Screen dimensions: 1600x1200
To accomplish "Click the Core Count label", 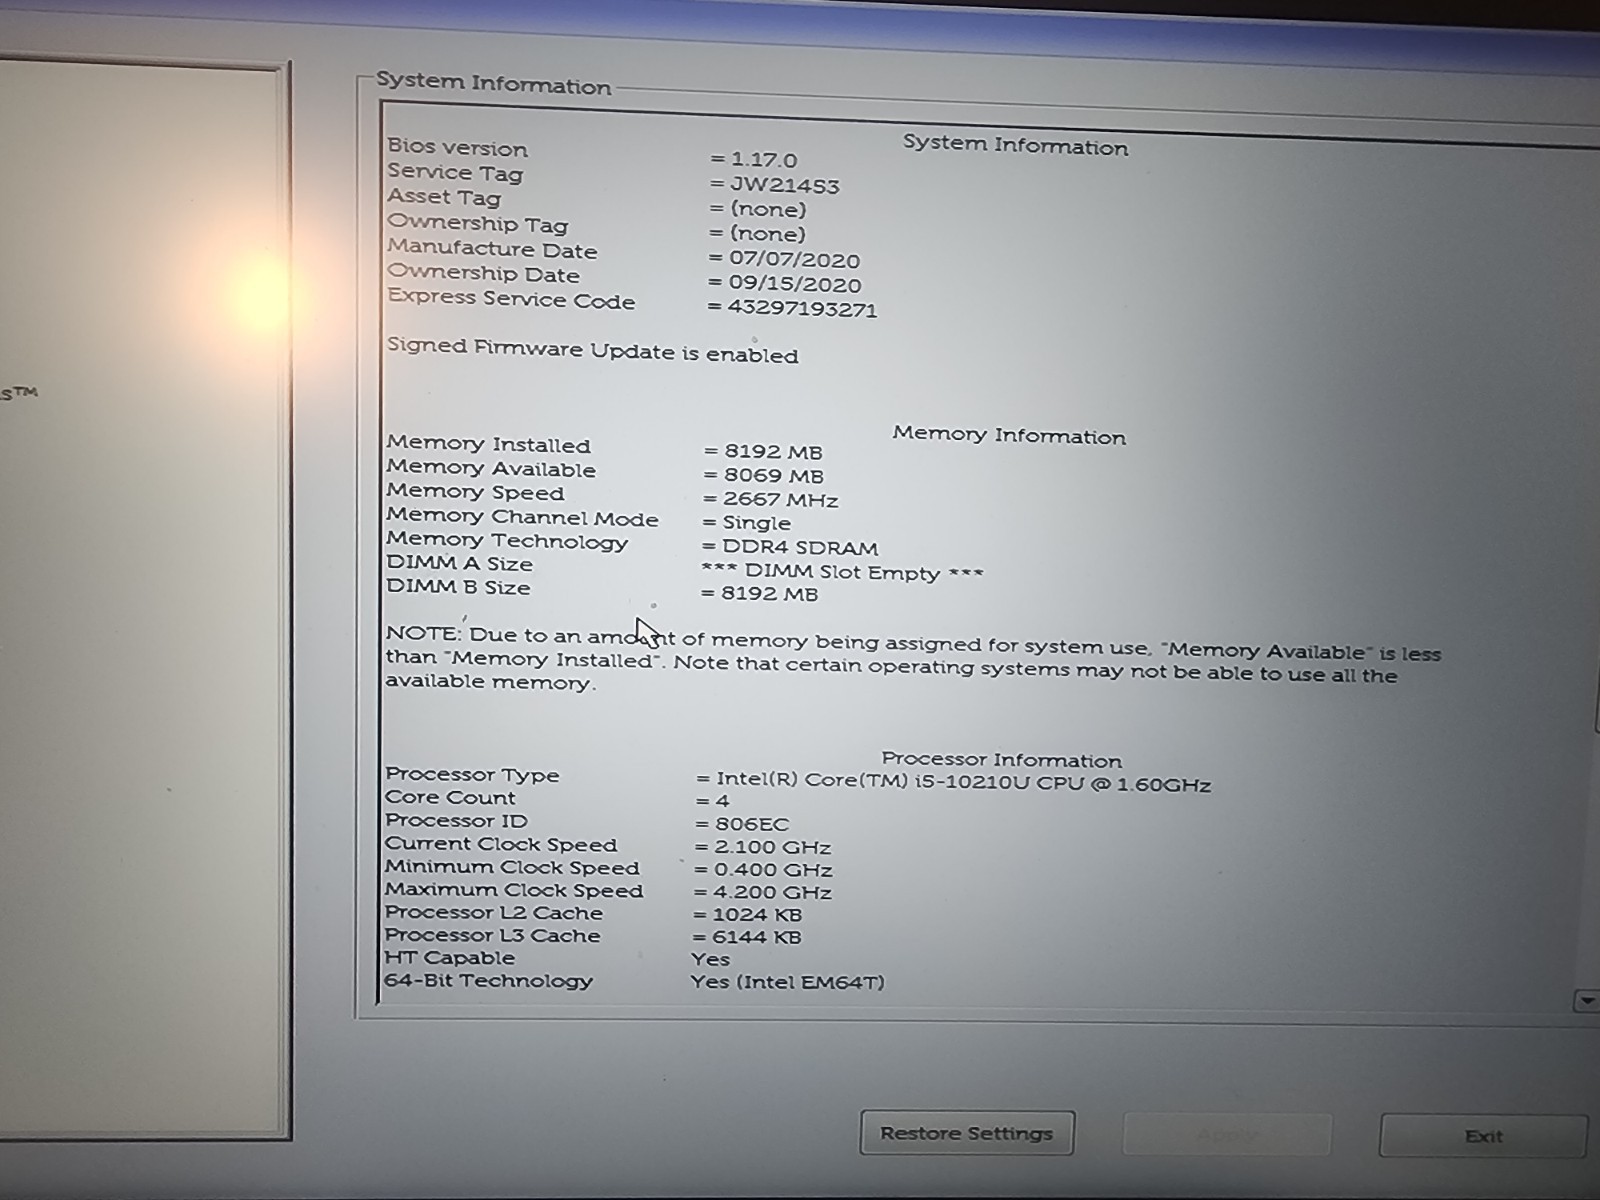I will click(450, 797).
